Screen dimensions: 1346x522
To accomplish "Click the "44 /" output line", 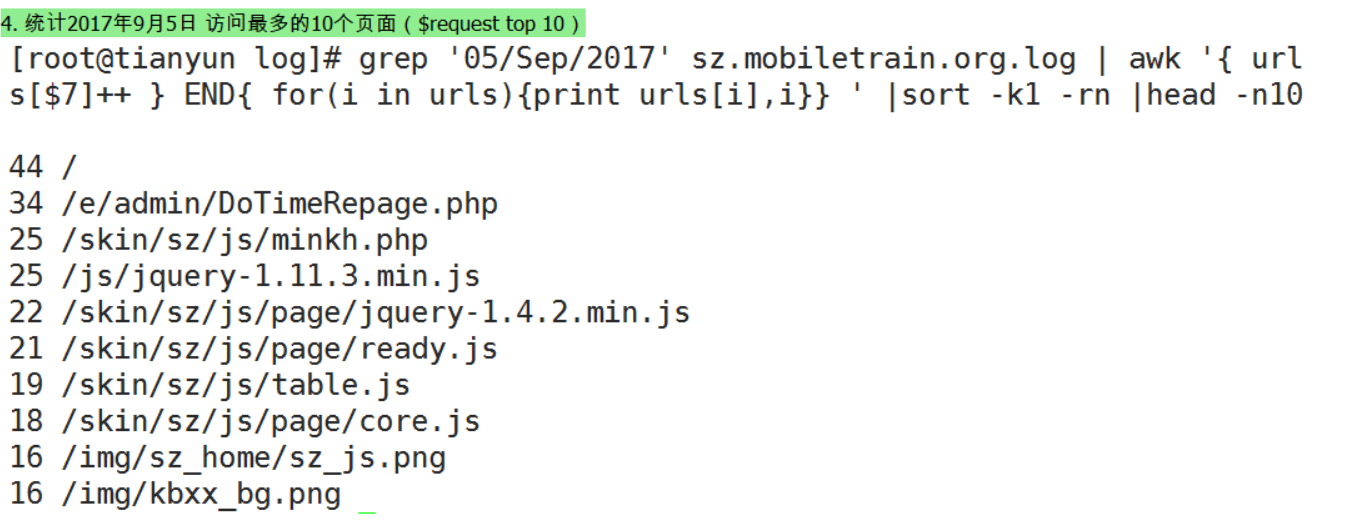I will coord(43,167).
